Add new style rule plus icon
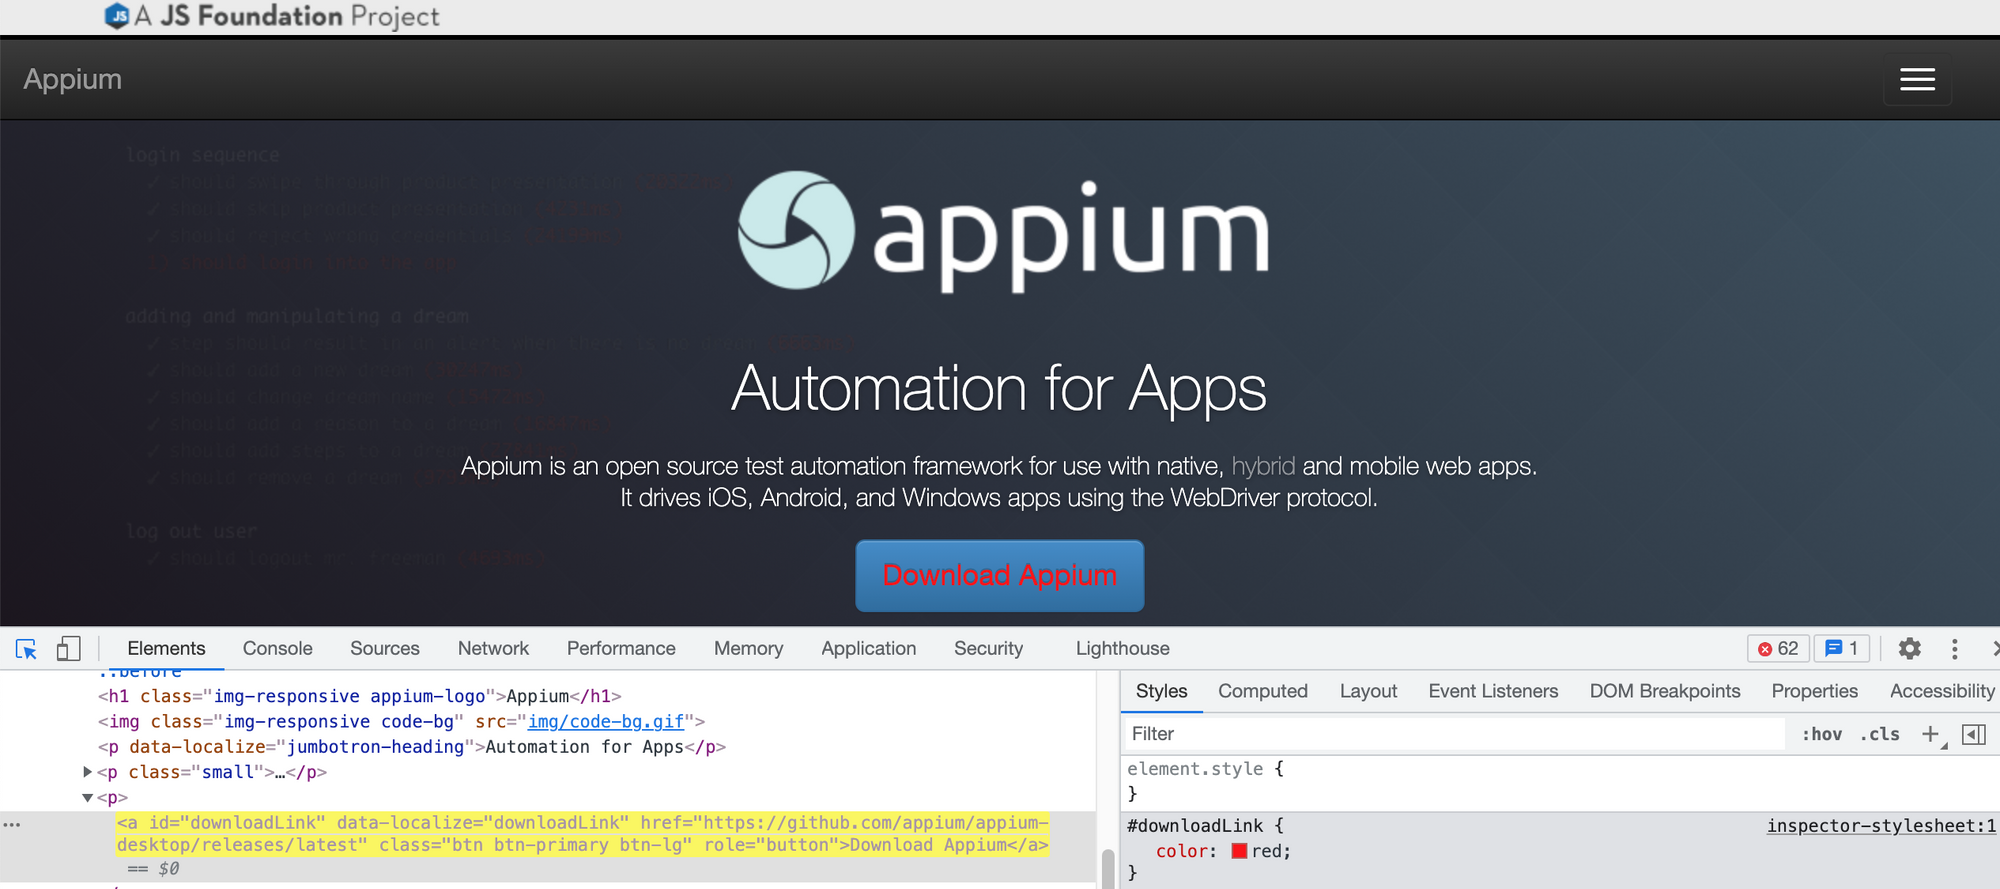Image resolution: width=2000 pixels, height=889 pixels. [x=1932, y=735]
